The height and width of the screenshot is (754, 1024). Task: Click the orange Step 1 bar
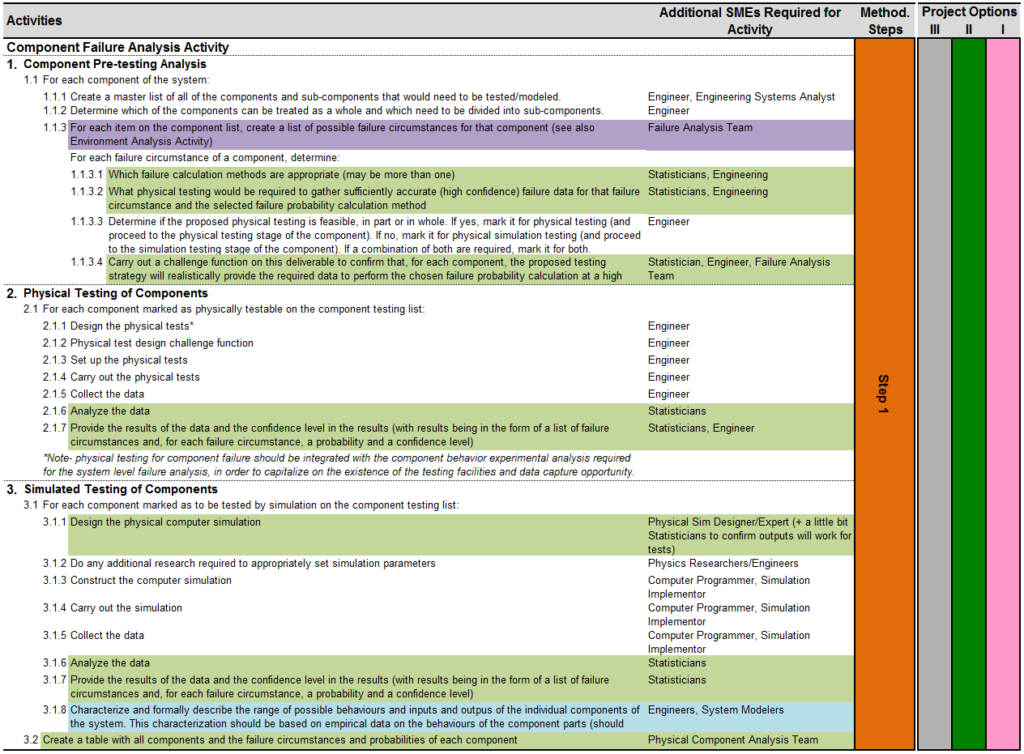884,395
